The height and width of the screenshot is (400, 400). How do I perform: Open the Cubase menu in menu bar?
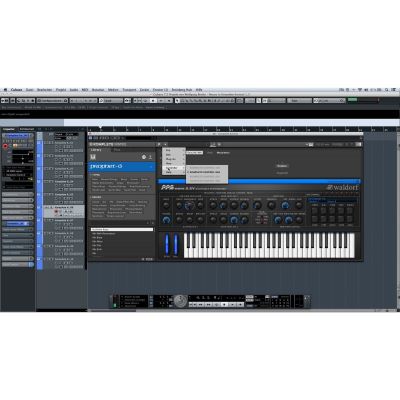point(16,90)
